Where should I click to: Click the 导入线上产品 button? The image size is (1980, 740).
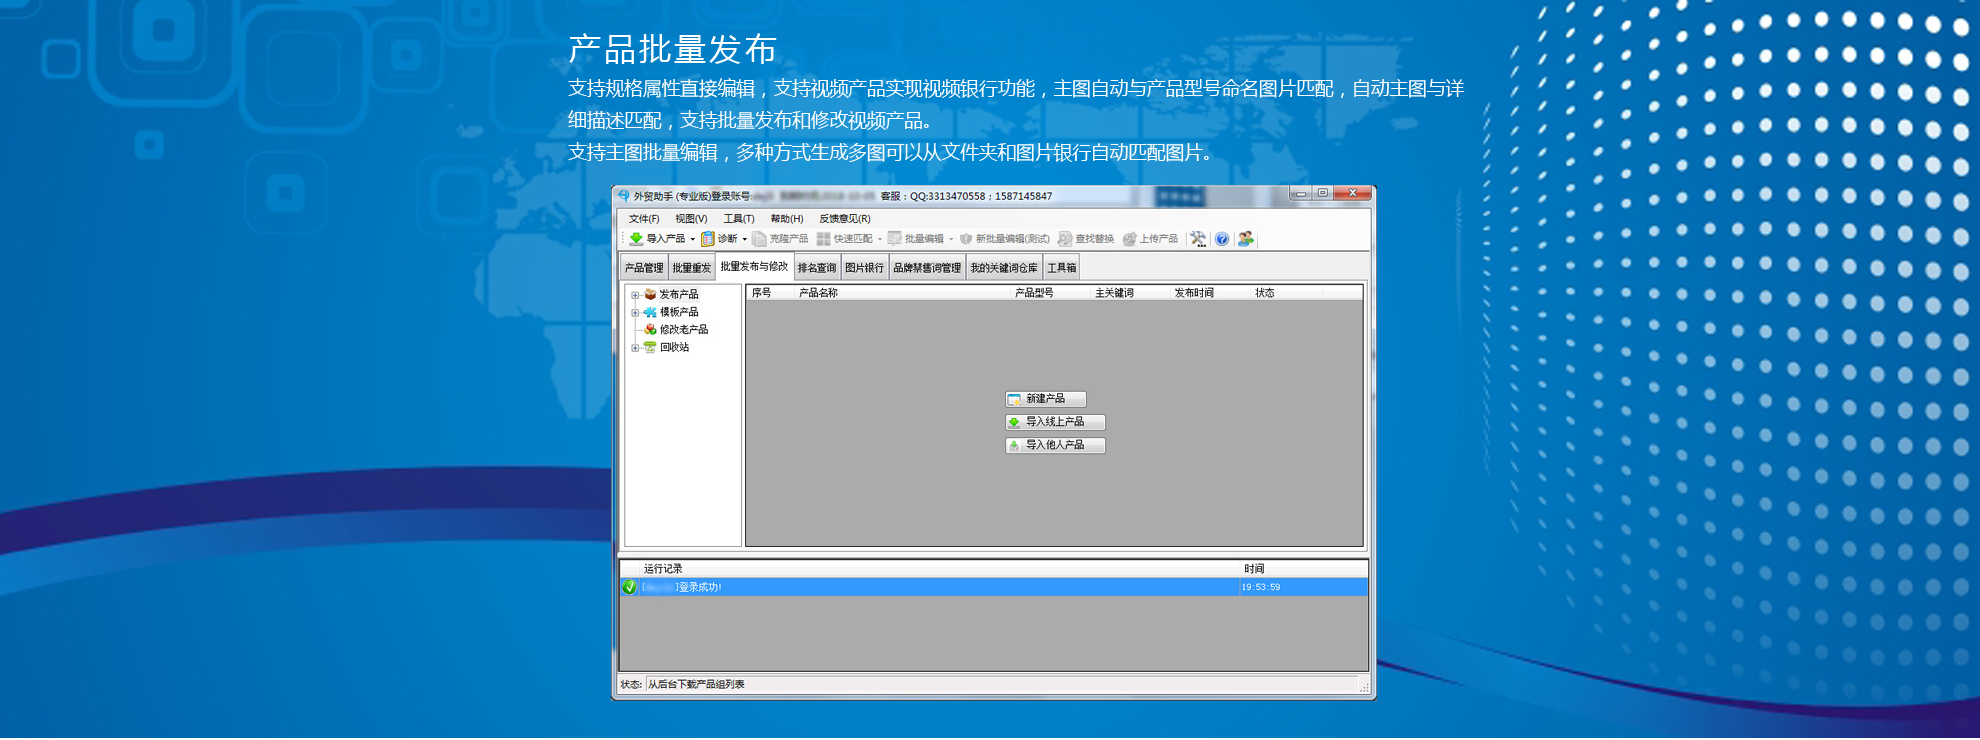[1055, 422]
